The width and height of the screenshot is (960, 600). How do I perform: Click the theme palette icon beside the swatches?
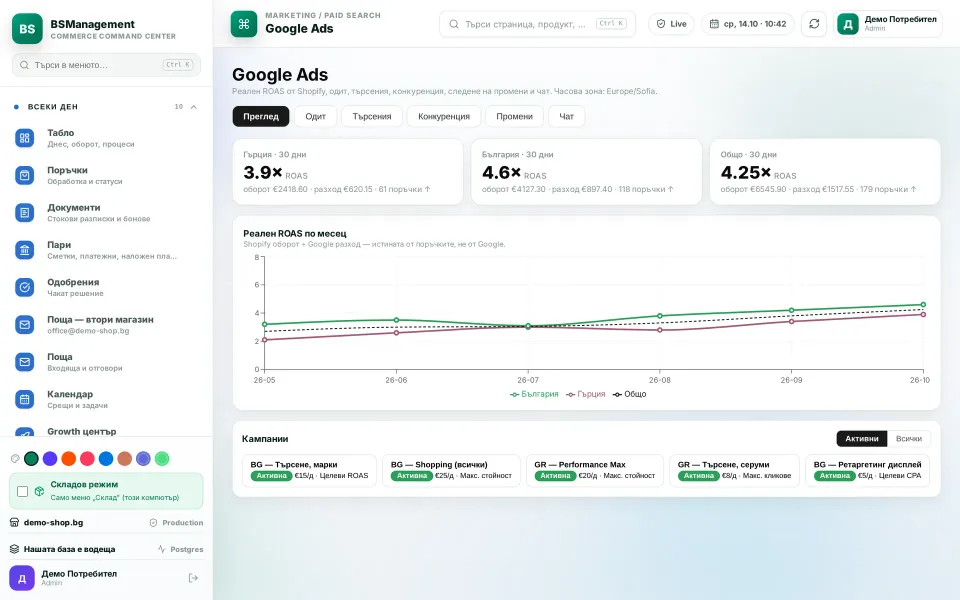(x=15, y=459)
